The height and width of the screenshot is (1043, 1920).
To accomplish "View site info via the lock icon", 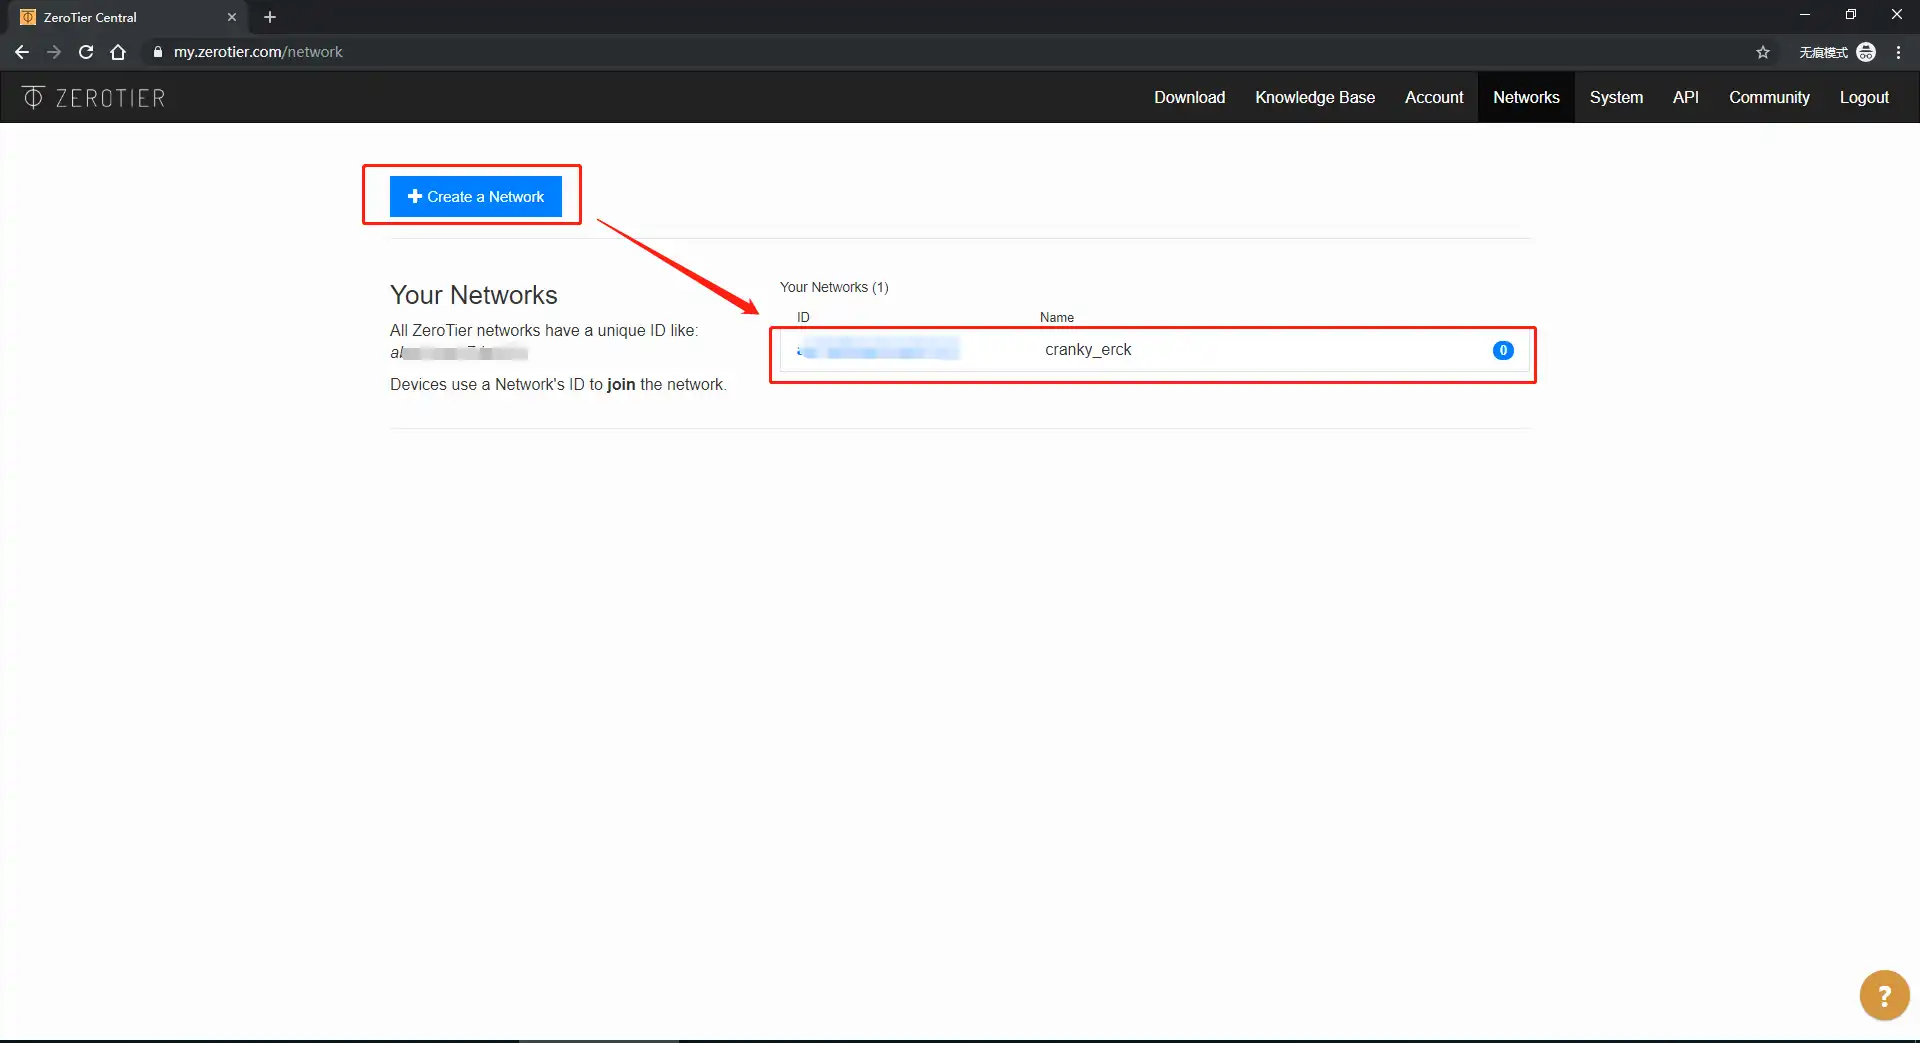I will point(158,52).
